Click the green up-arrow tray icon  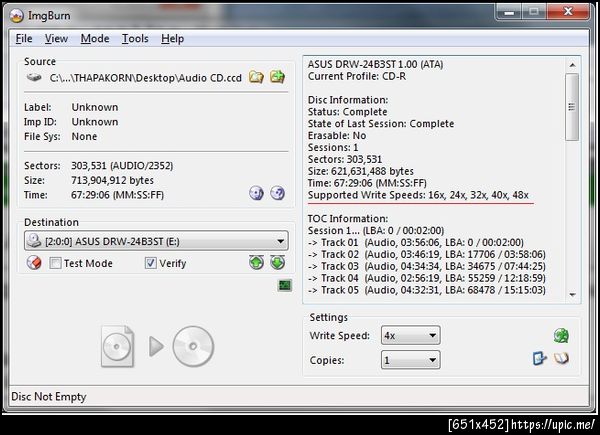[256, 262]
